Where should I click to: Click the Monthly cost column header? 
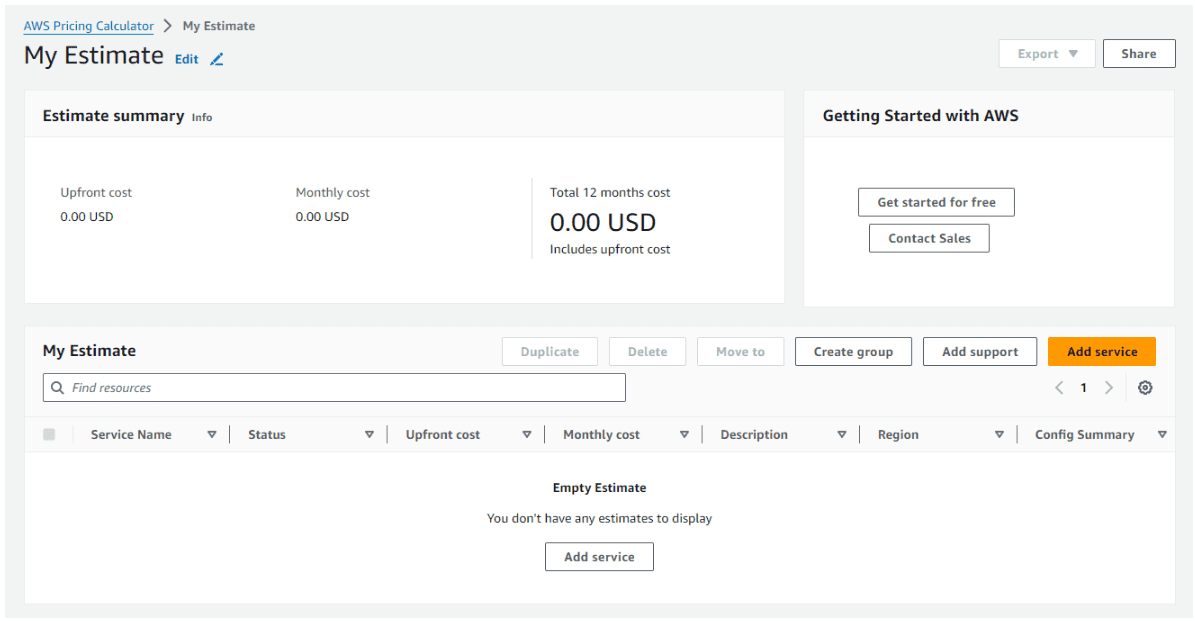(601, 434)
